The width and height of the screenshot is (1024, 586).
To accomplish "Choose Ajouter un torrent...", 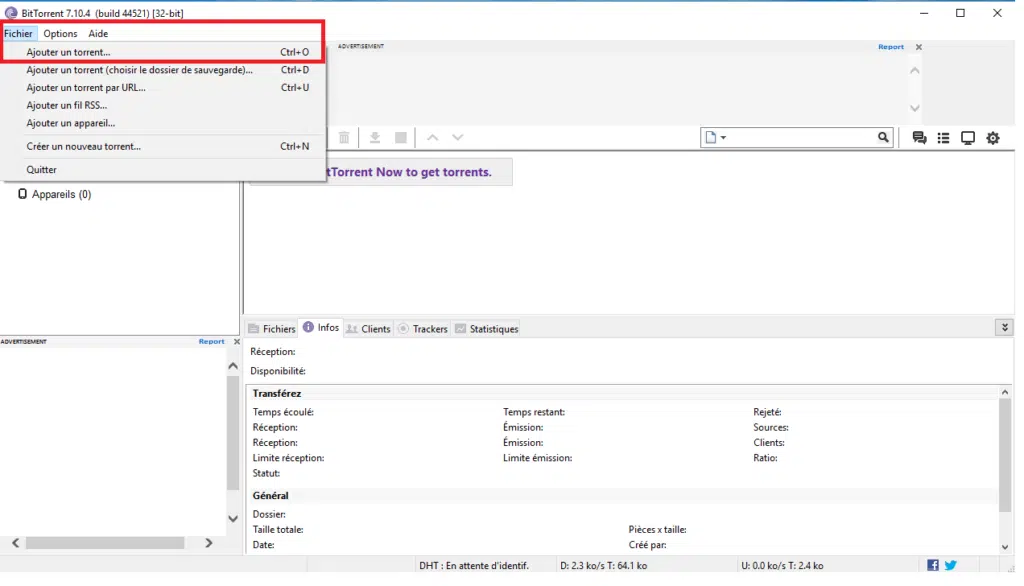I will pyautogui.click(x=163, y=52).
